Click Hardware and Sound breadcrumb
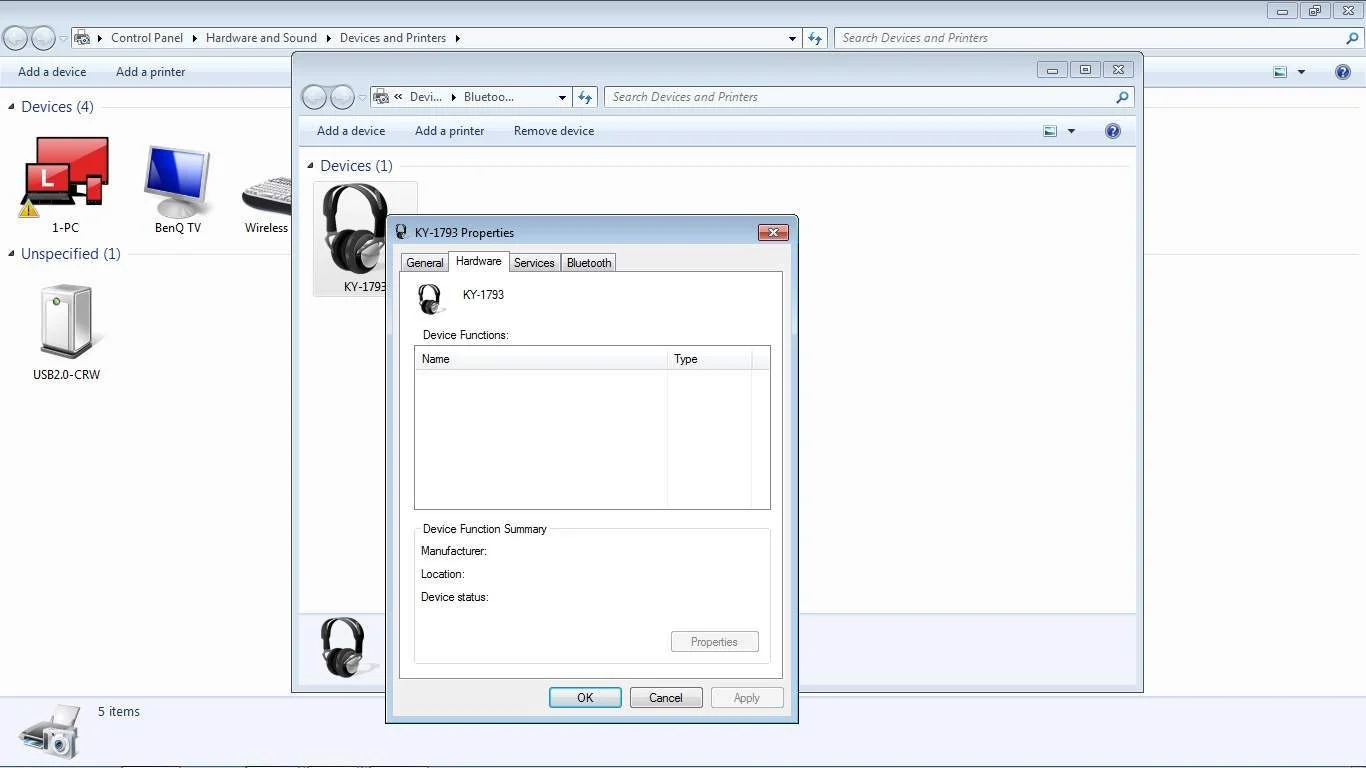 point(261,38)
